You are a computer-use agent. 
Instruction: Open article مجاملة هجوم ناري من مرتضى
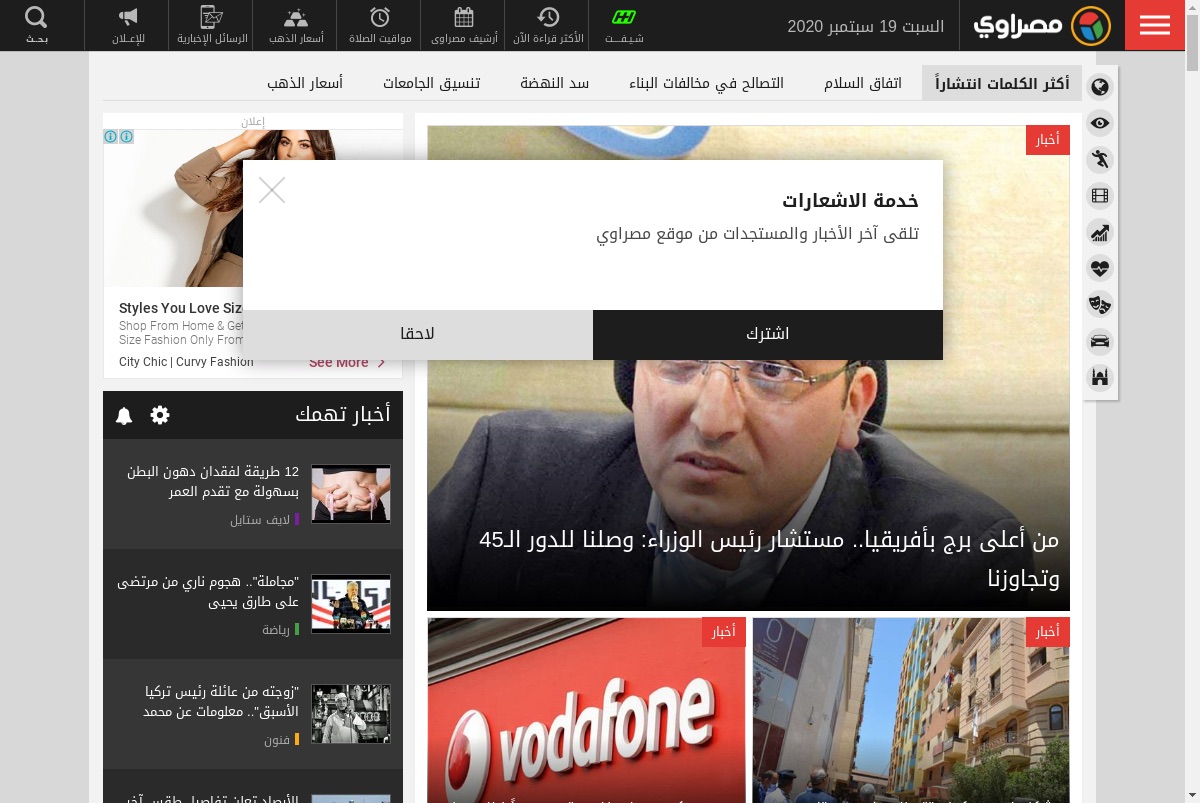coord(209,592)
